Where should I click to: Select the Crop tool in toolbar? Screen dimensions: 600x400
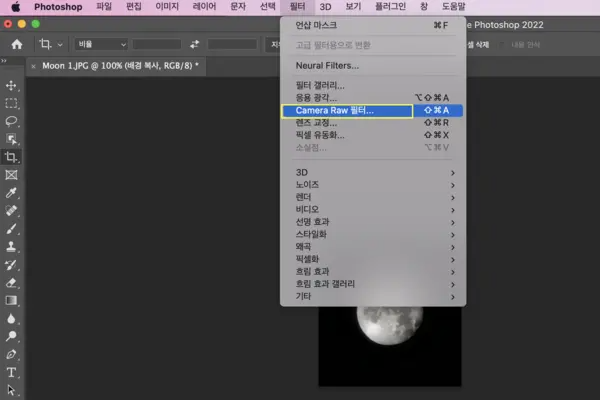point(11,157)
